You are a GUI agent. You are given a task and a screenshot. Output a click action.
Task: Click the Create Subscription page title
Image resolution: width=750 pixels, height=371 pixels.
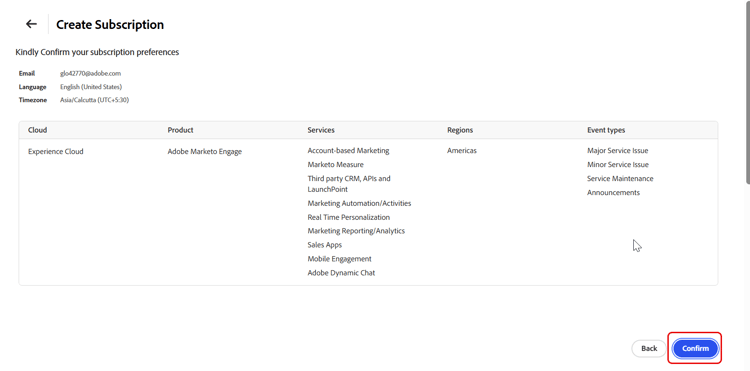pyautogui.click(x=110, y=24)
